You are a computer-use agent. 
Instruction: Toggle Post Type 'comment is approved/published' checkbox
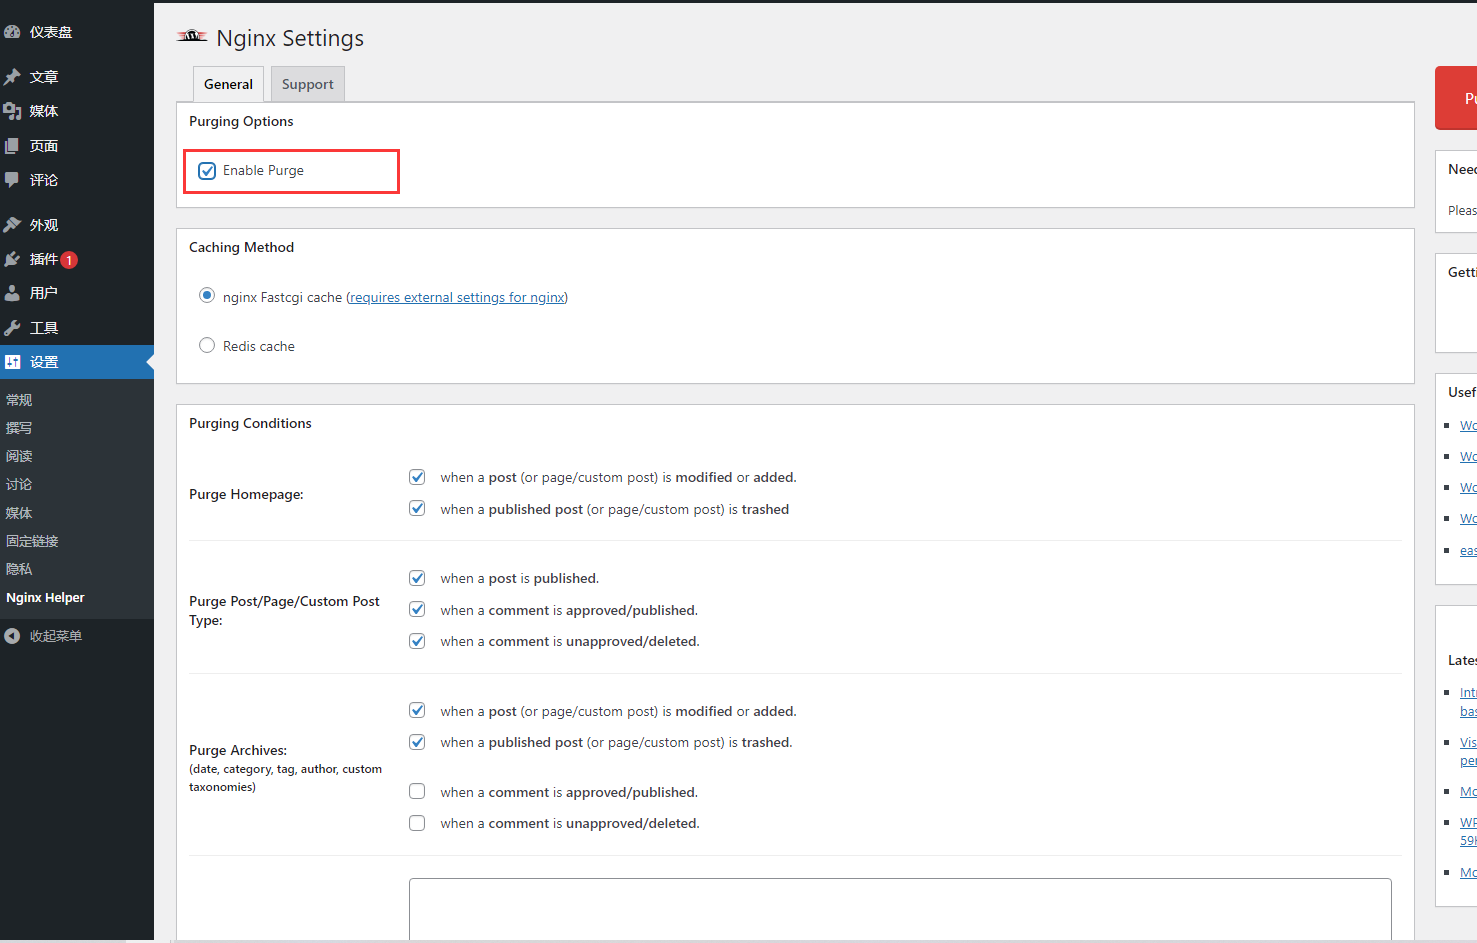pyautogui.click(x=417, y=609)
